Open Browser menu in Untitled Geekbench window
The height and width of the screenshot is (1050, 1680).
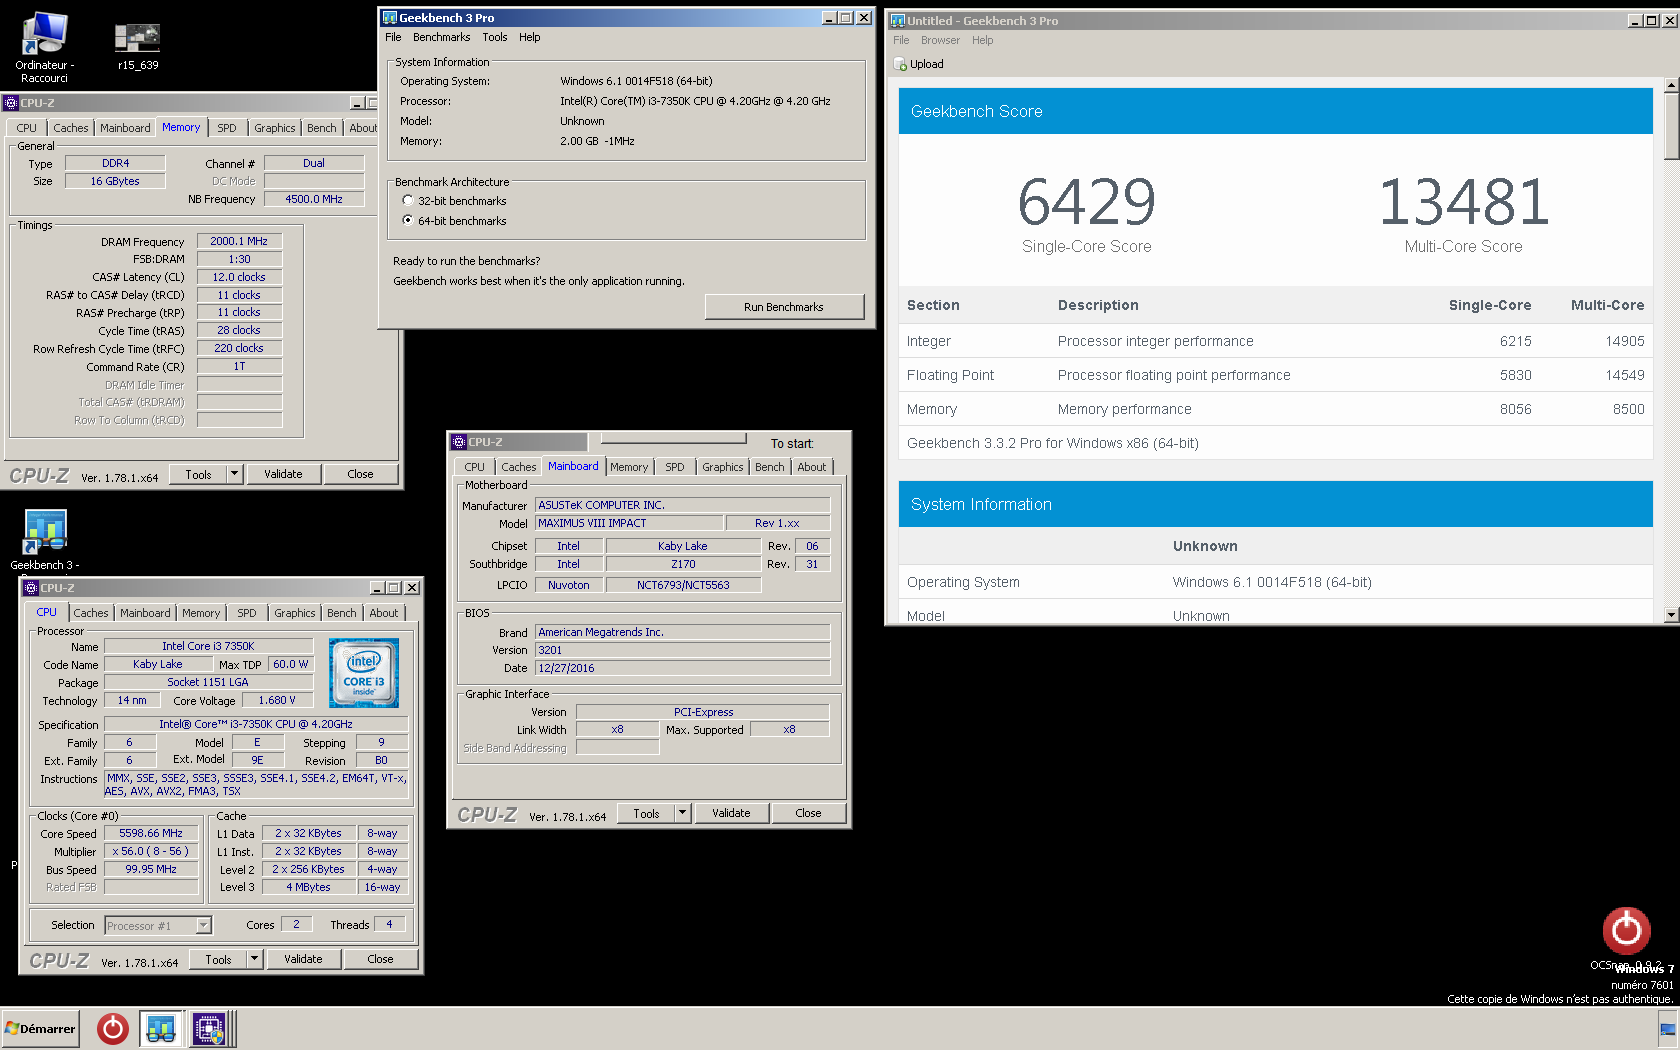click(x=940, y=40)
